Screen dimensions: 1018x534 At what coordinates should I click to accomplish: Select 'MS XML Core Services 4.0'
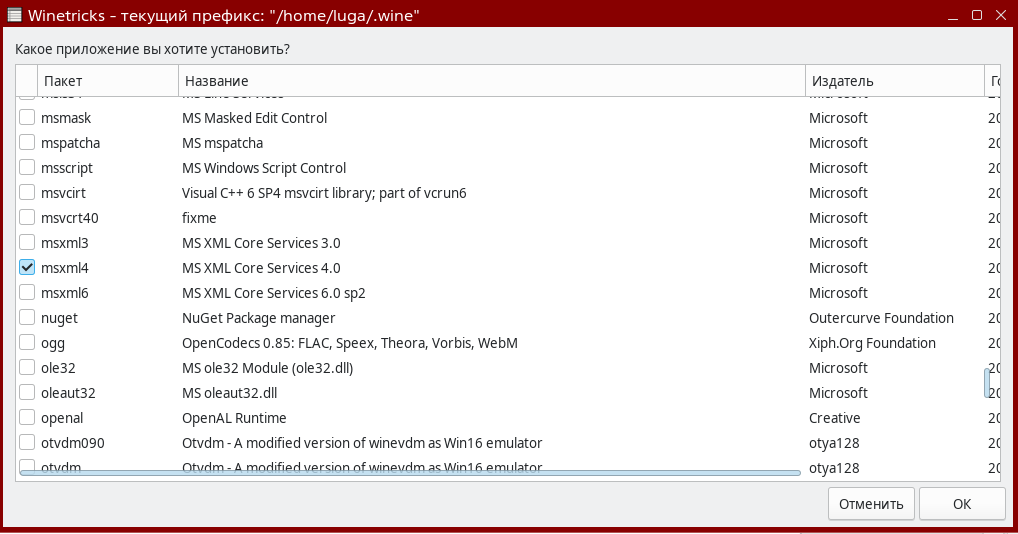tap(261, 268)
